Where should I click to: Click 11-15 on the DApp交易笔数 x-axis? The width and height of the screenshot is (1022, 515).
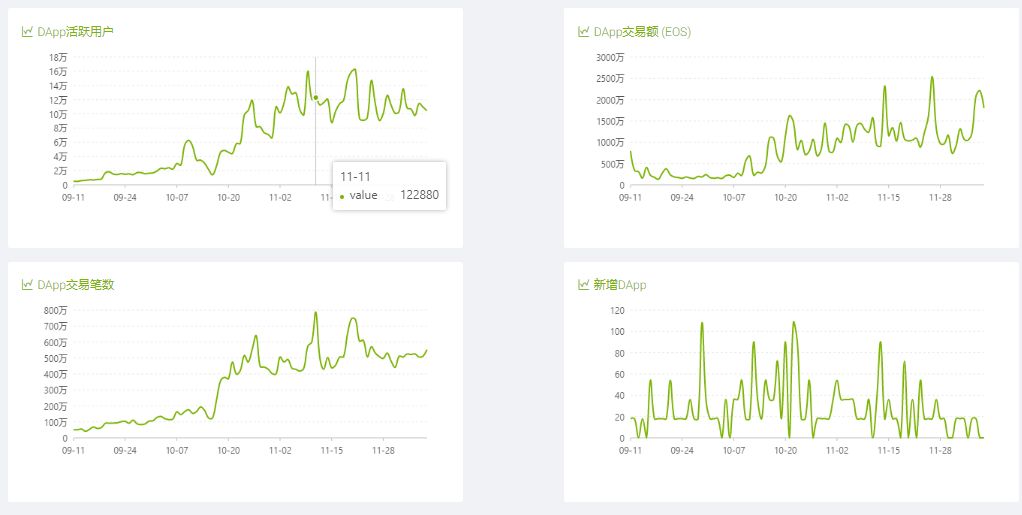point(331,450)
